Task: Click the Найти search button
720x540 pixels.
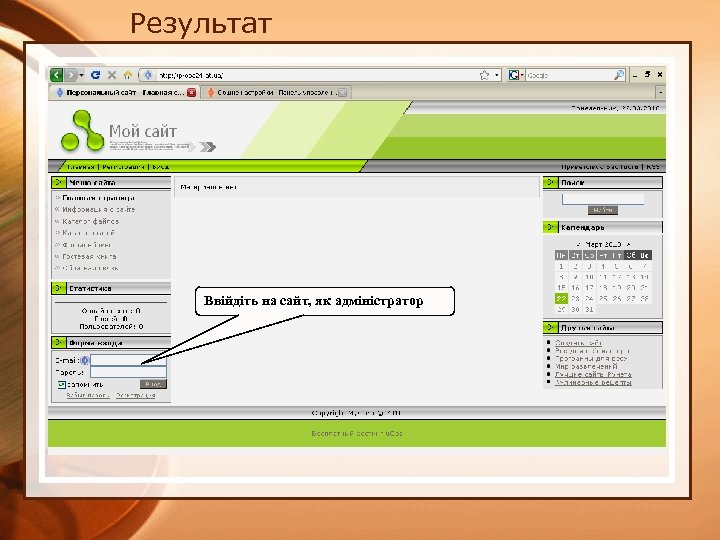Action: [x=603, y=210]
